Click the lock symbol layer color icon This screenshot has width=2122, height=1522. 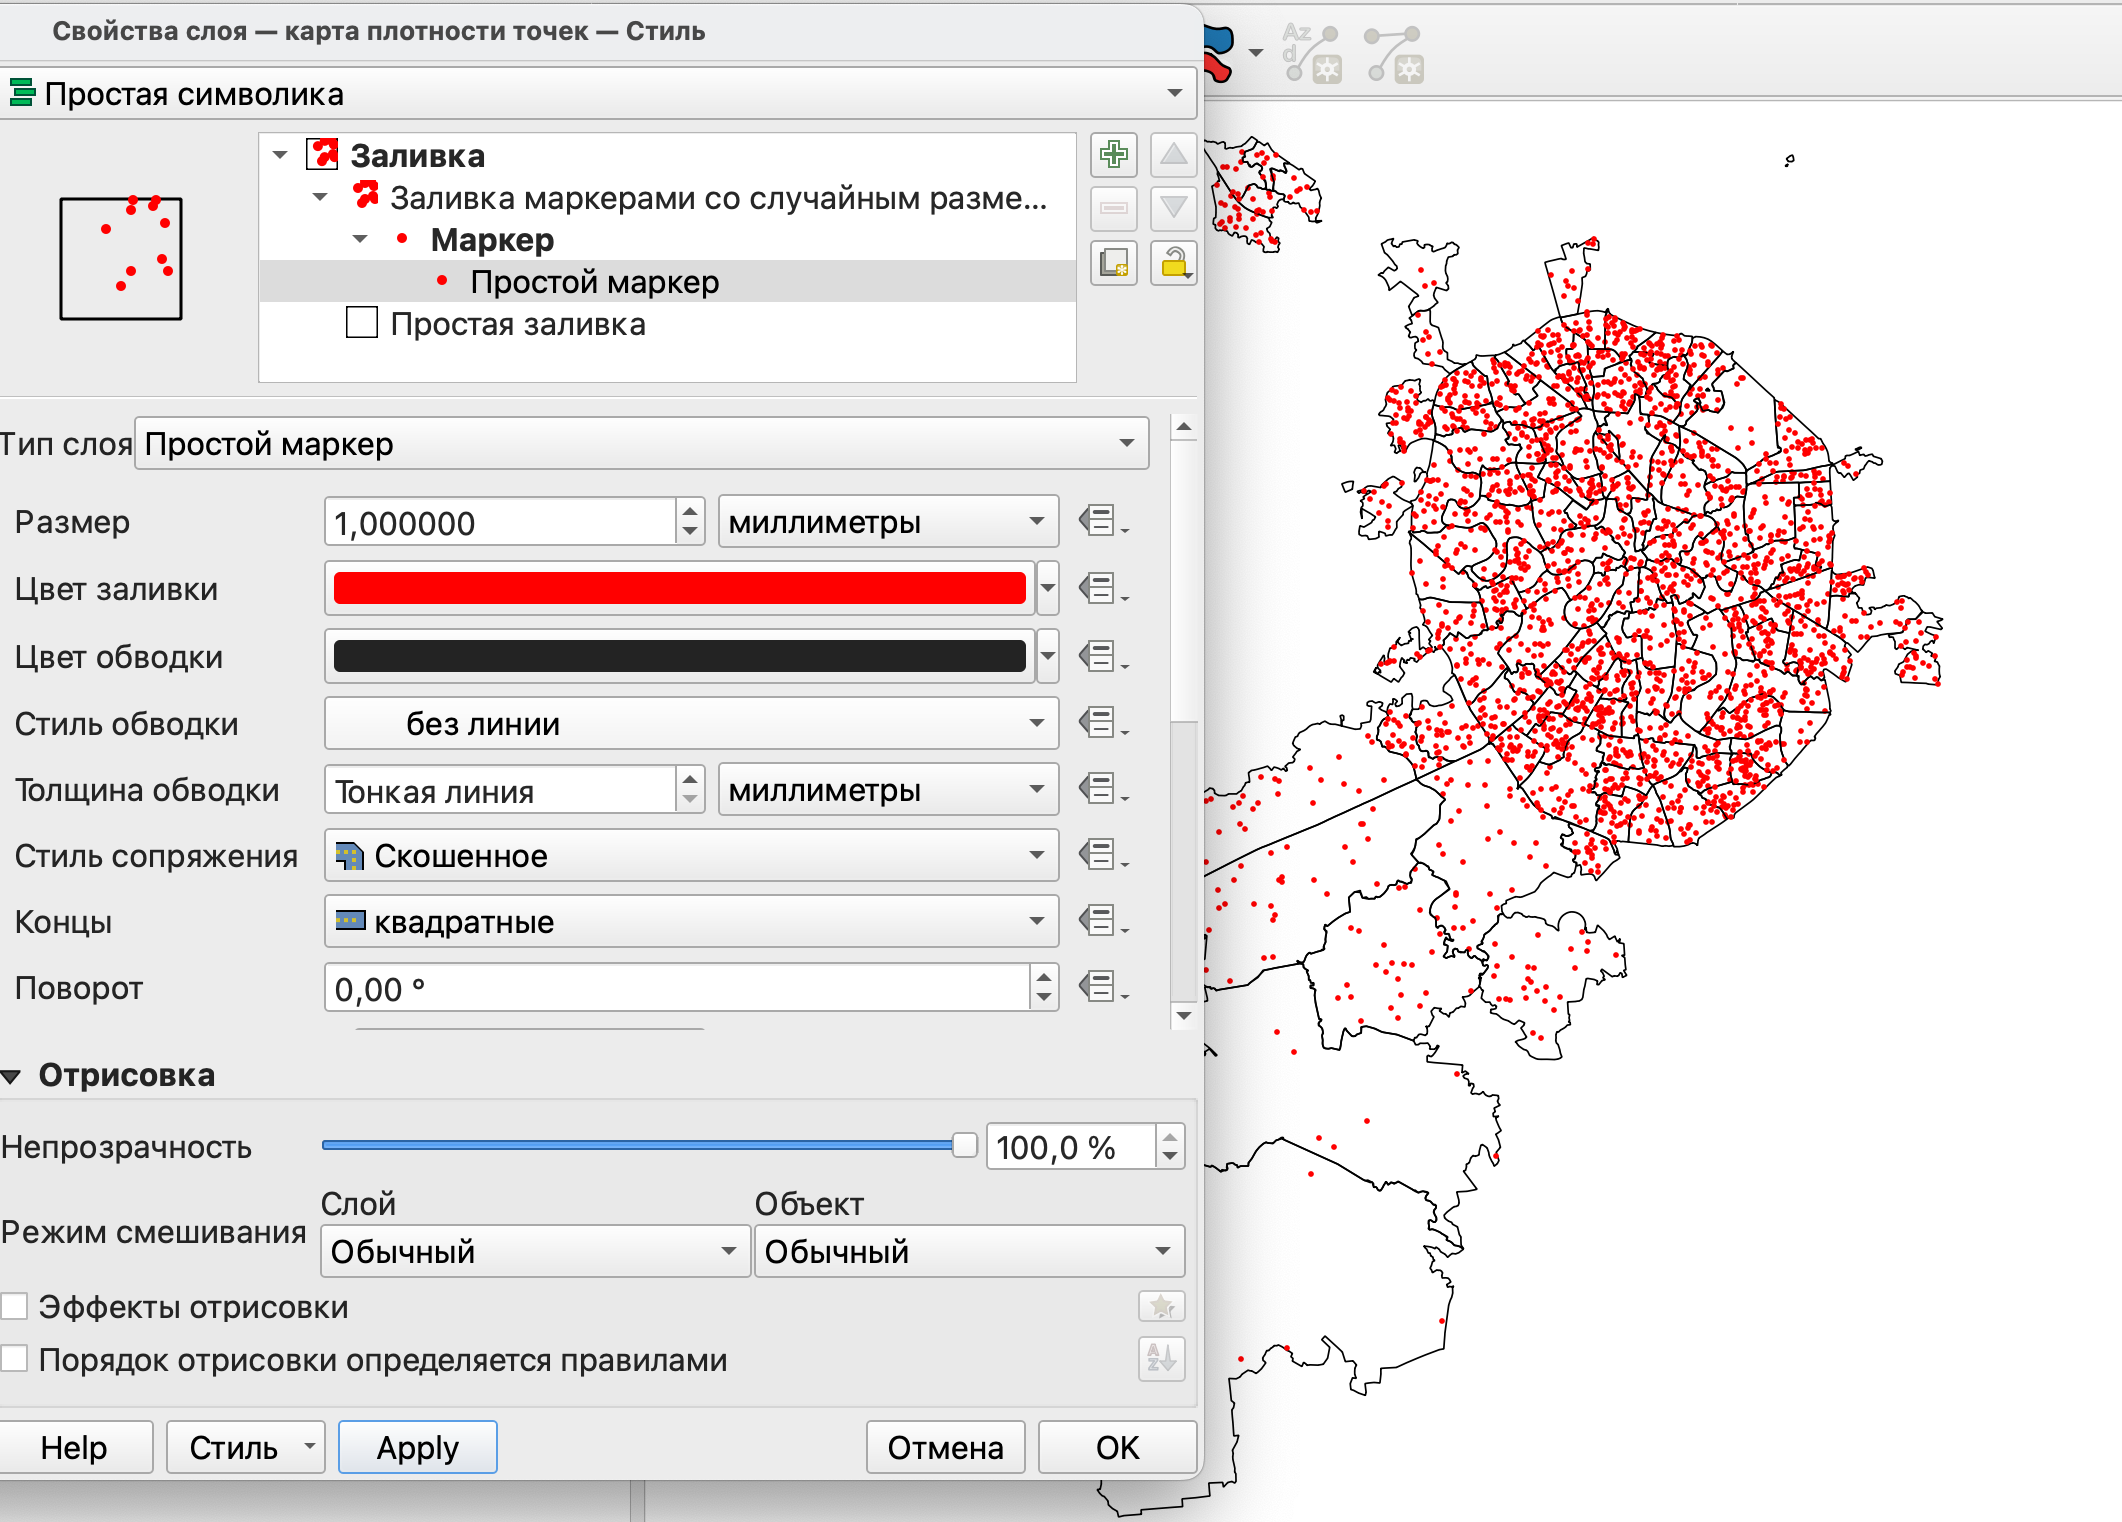coord(1173,264)
